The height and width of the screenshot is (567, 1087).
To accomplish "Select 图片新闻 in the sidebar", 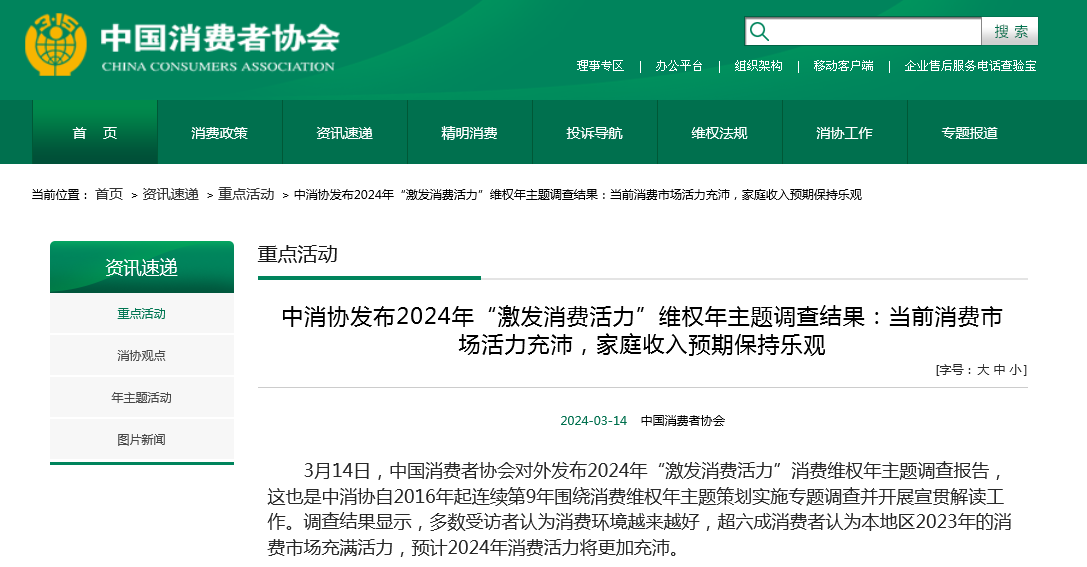I will (141, 439).
